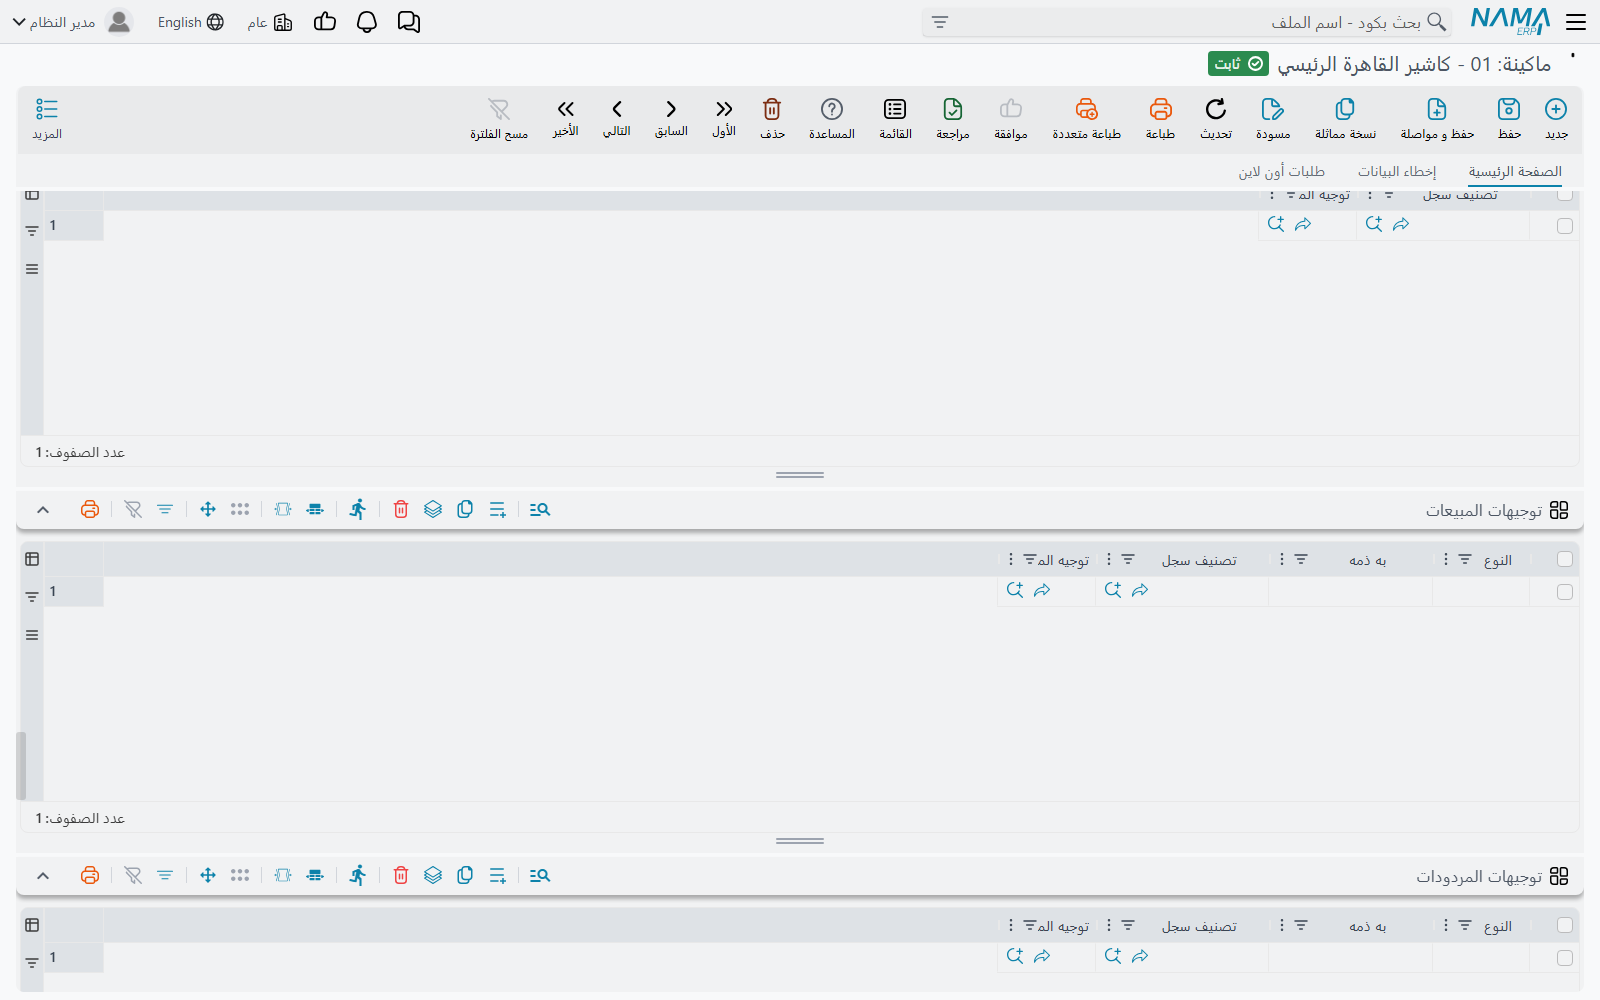Switch language to English

click(191, 22)
